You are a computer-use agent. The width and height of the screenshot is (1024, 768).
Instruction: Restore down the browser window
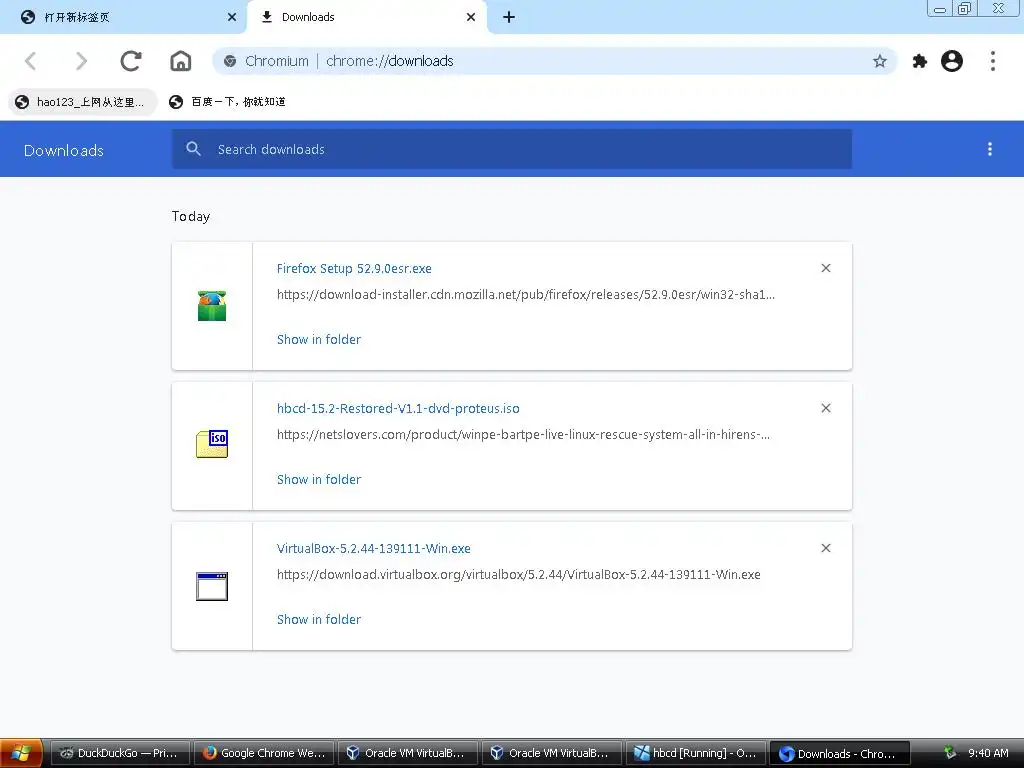(964, 8)
